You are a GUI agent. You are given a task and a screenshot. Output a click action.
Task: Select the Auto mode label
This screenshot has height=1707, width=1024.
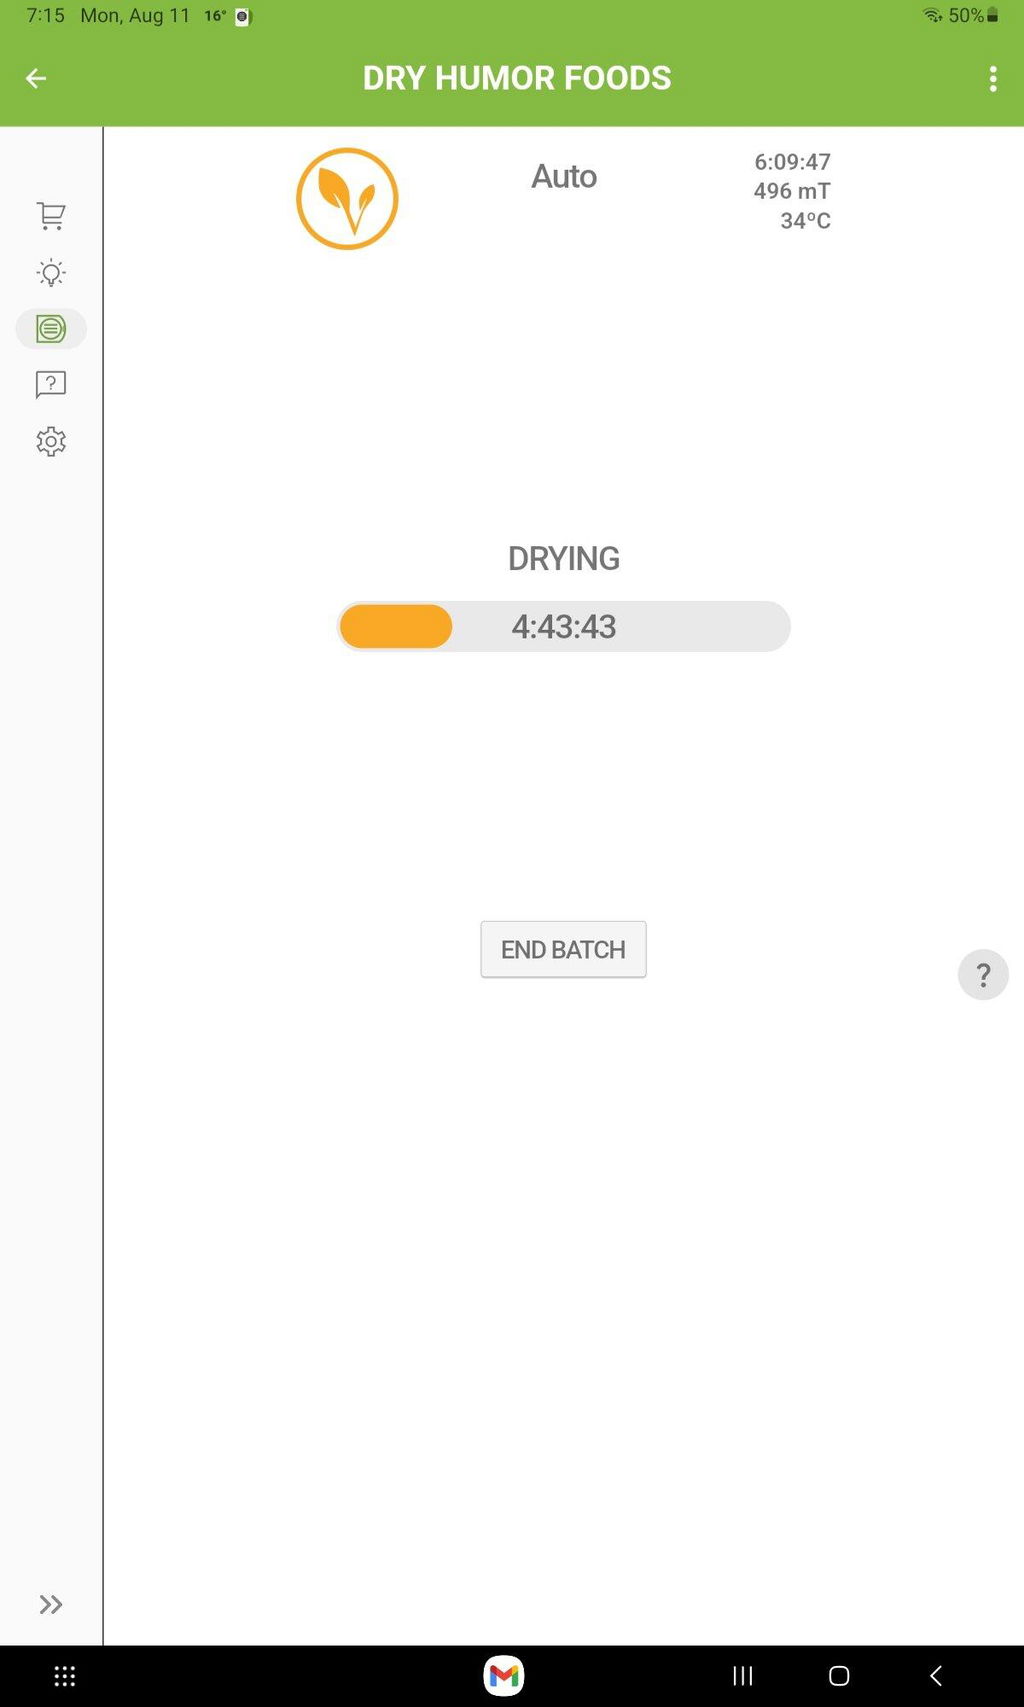coord(564,176)
